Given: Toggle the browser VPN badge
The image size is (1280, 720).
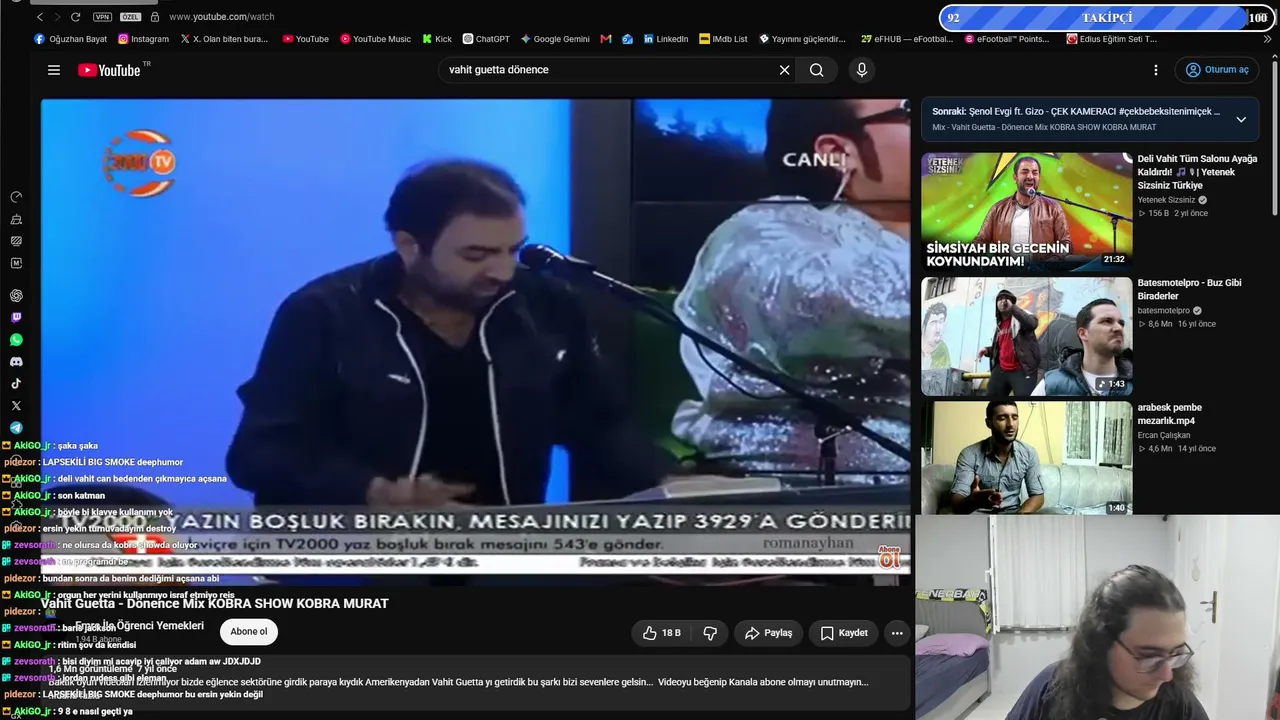Looking at the screenshot, I should point(102,17).
